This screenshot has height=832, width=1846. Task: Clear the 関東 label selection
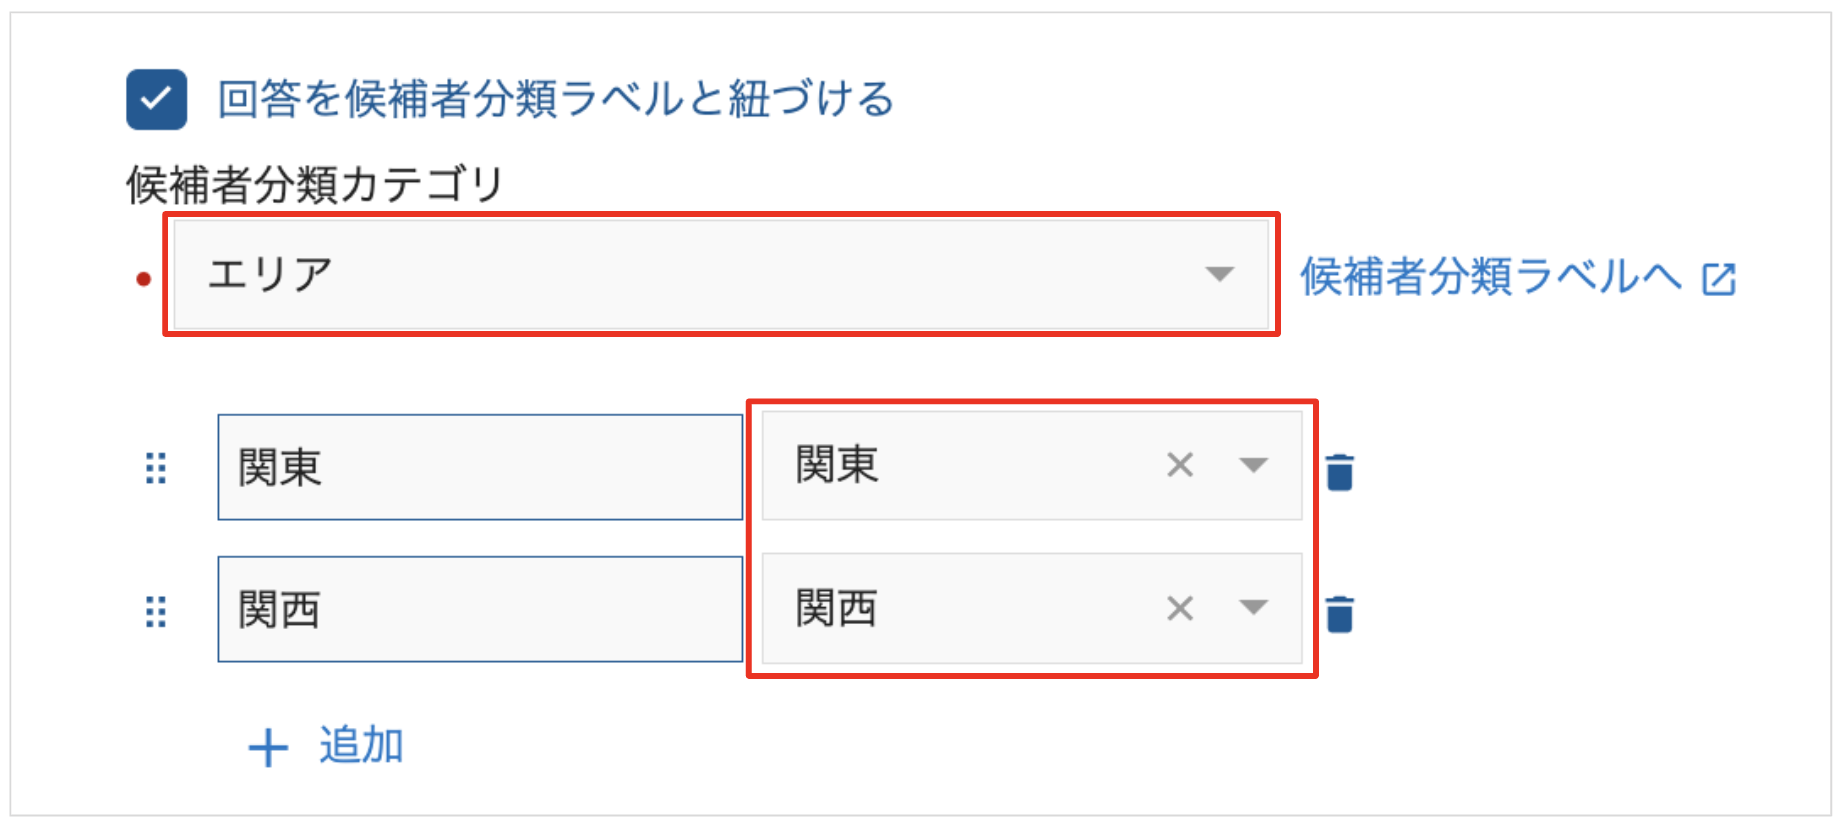[x=1180, y=465]
